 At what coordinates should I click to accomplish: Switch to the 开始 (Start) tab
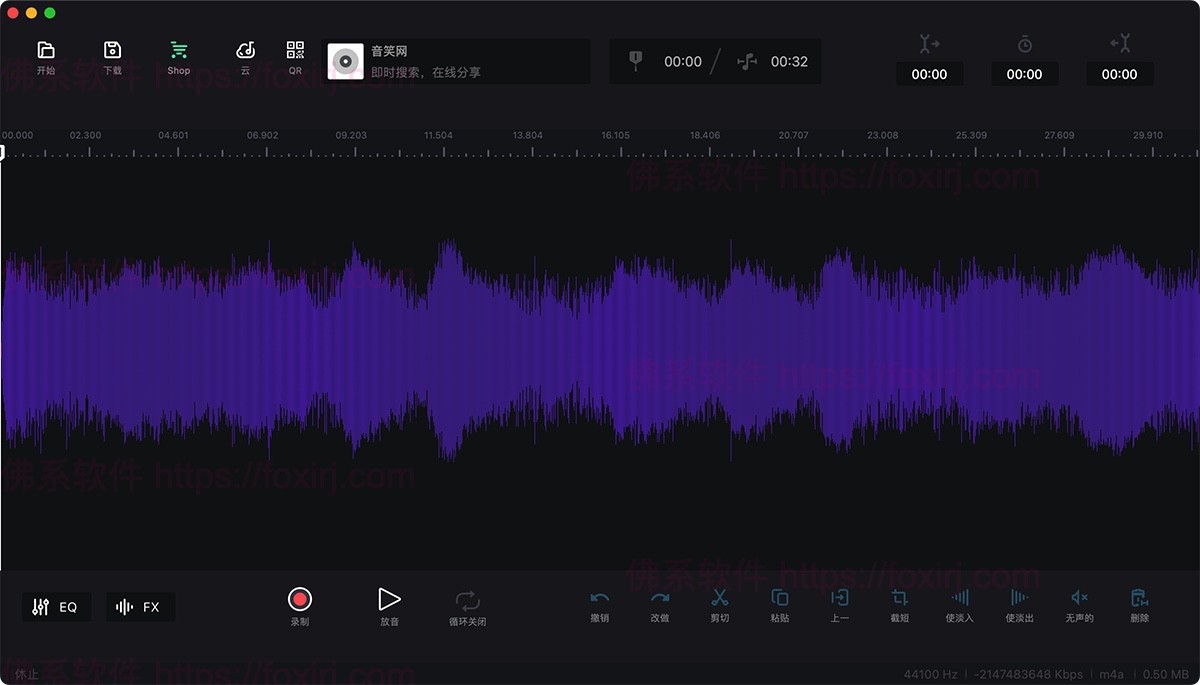pyautogui.click(x=46, y=55)
